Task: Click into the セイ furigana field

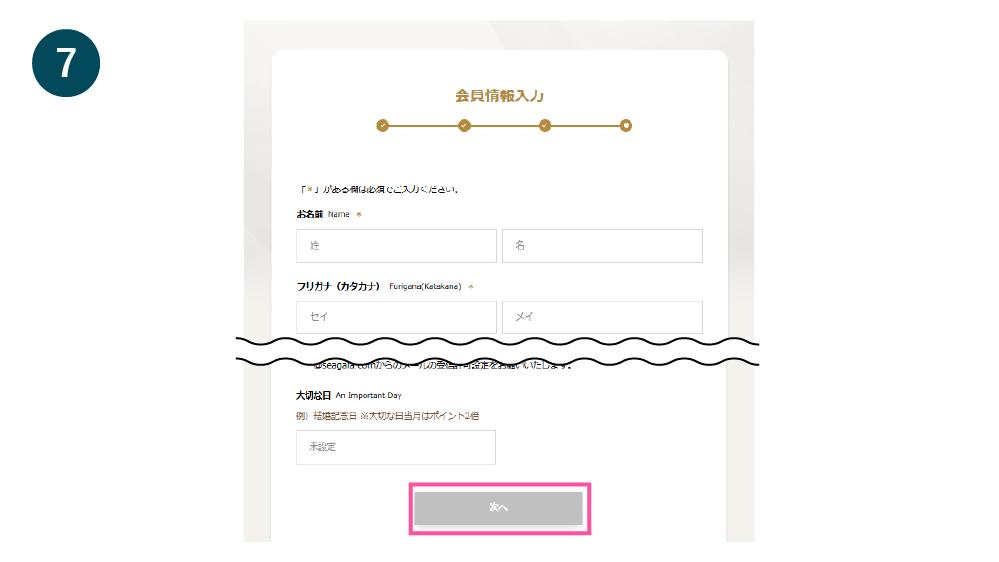Action: point(396,317)
